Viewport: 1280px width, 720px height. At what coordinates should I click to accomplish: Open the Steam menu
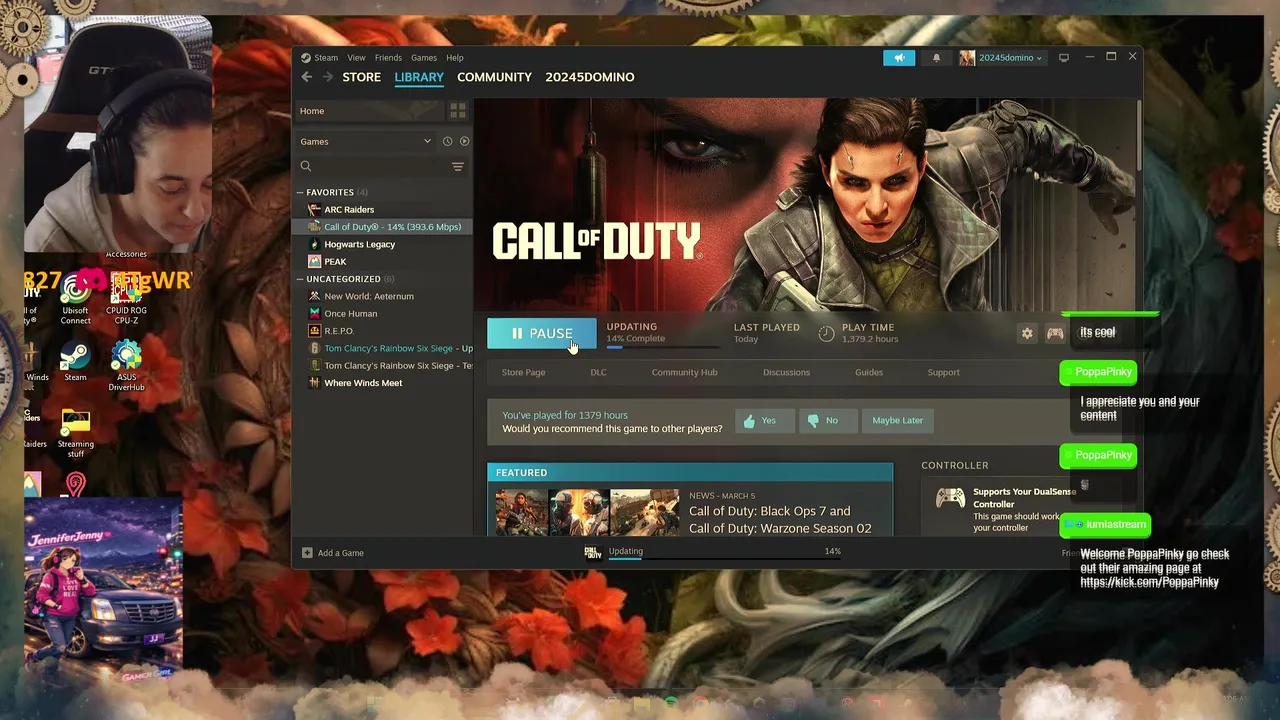pos(320,58)
